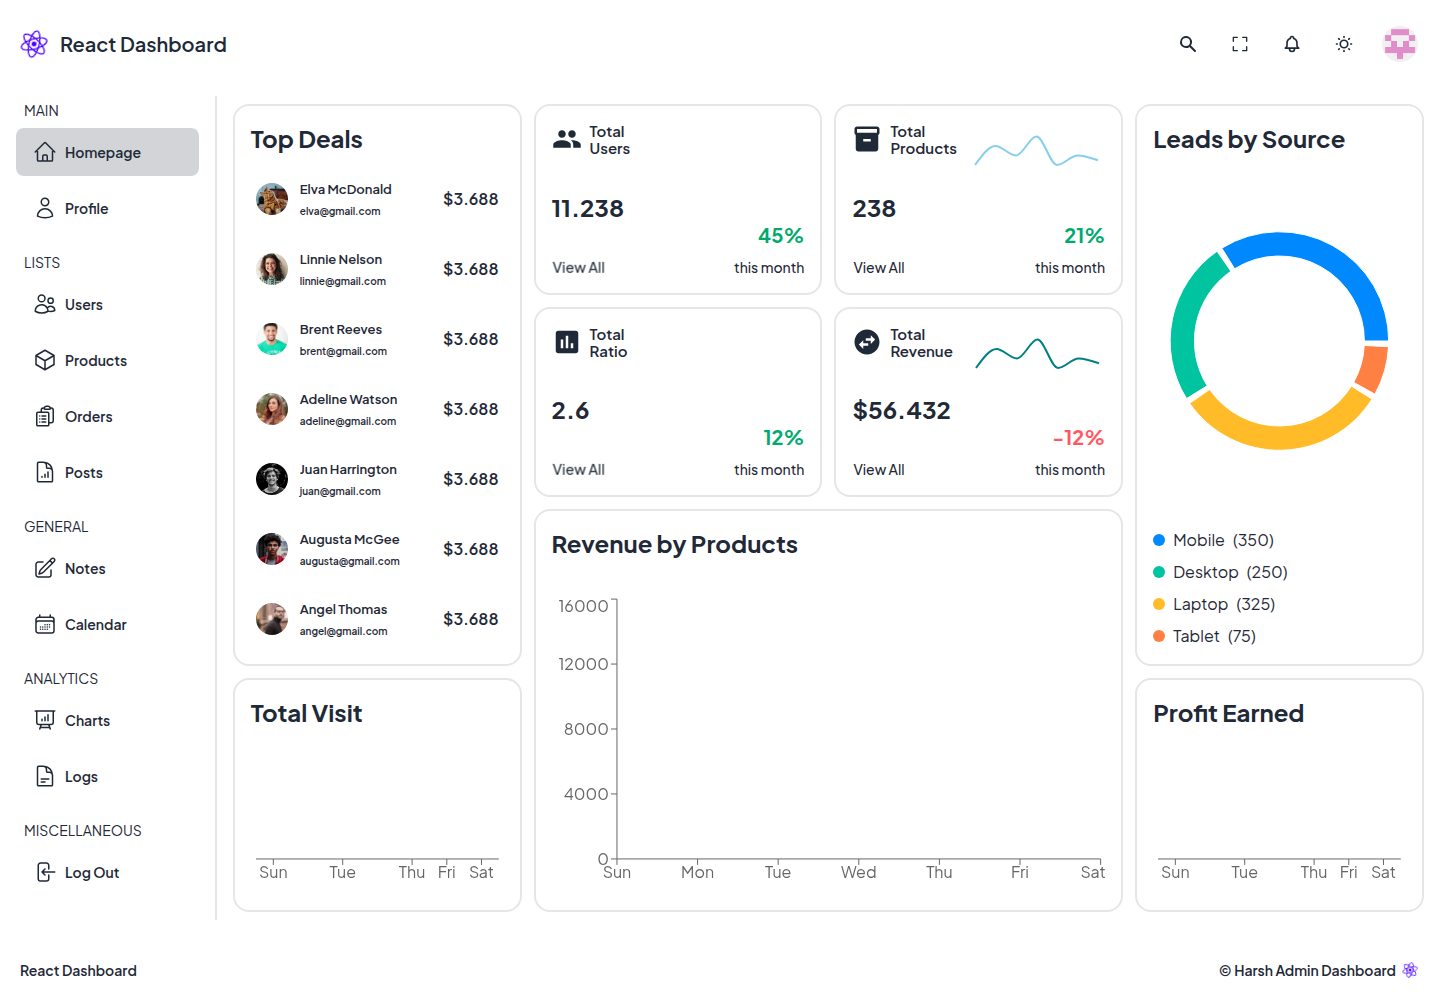Open notifications bell icon

click(x=1292, y=44)
